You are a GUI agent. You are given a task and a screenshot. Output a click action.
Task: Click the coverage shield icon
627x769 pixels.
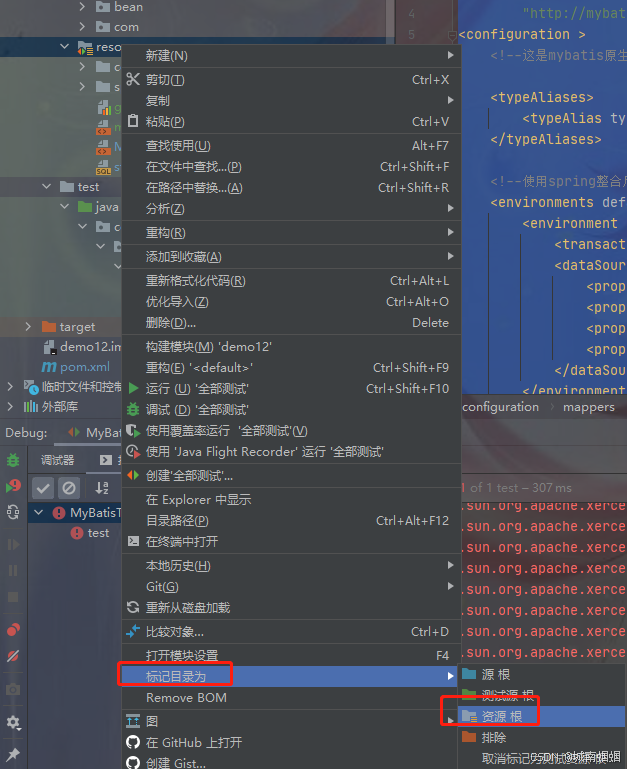133,431
